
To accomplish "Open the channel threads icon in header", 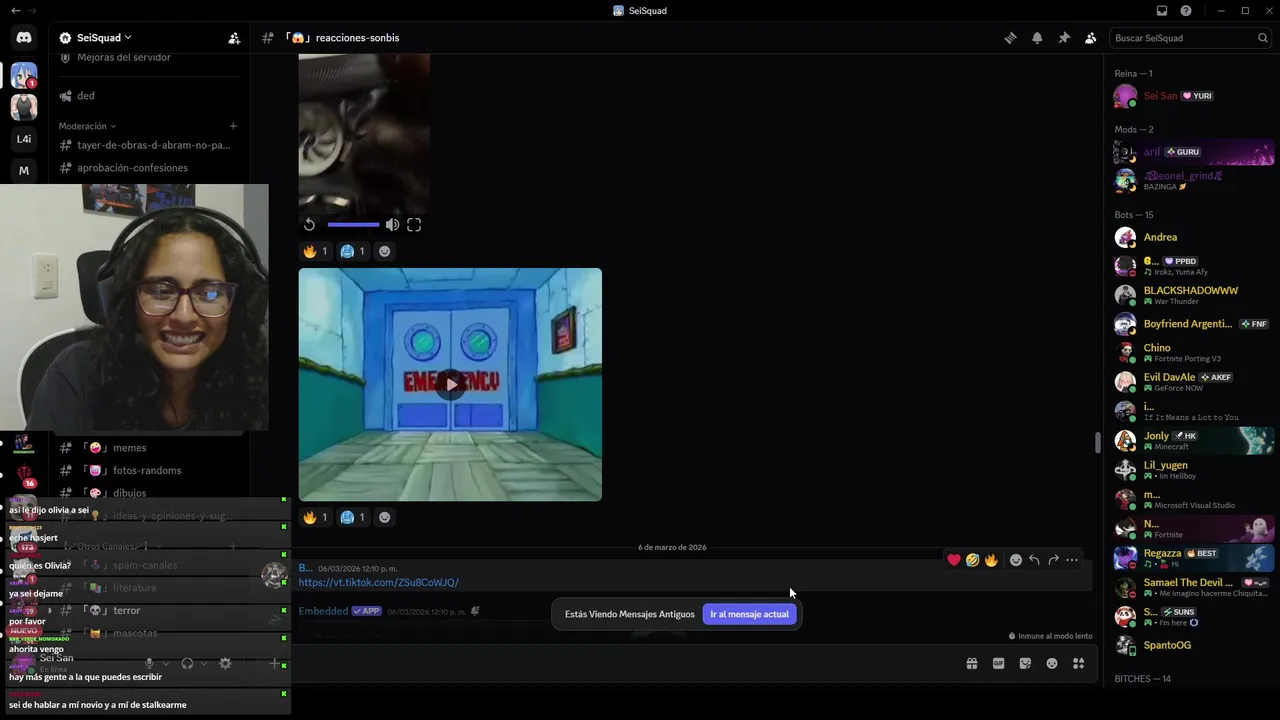I will click(1010, 38).
